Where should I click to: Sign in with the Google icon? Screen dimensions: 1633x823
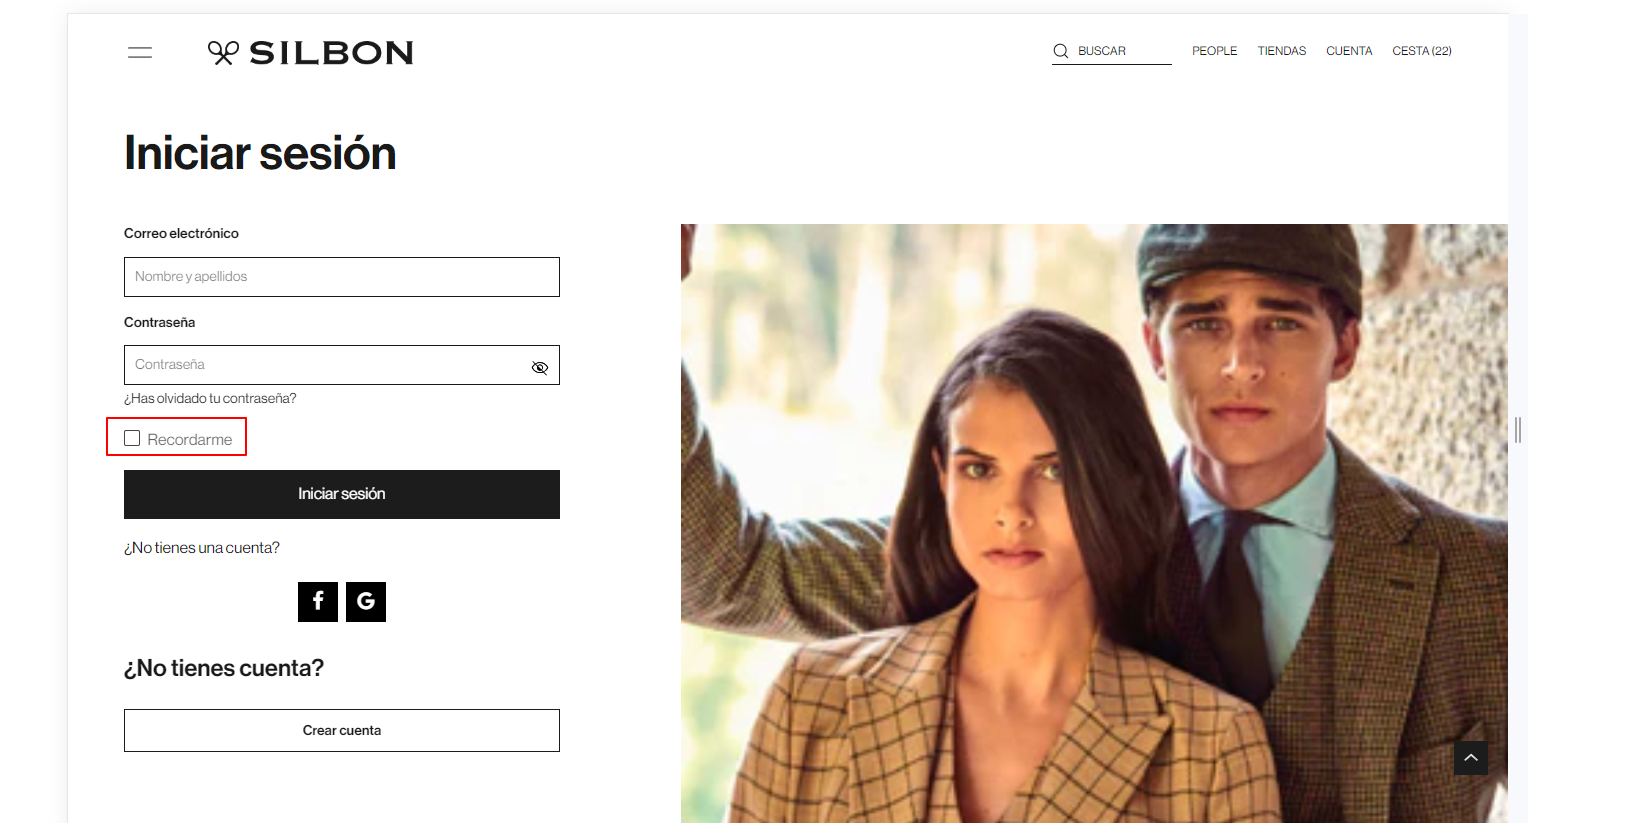366,602
